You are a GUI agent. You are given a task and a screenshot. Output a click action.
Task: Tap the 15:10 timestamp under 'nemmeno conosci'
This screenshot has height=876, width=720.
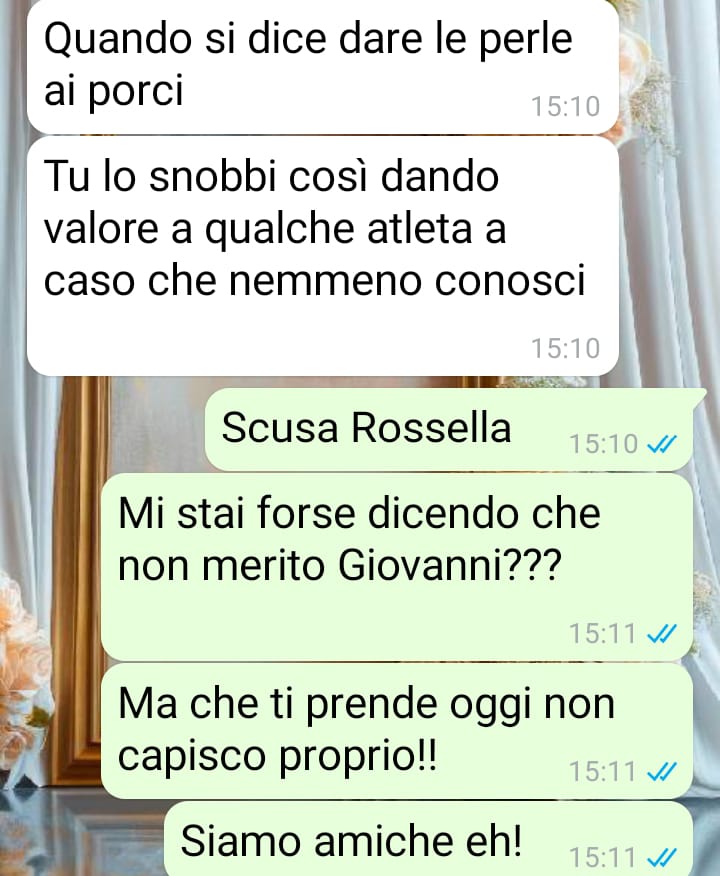point(565,349)
